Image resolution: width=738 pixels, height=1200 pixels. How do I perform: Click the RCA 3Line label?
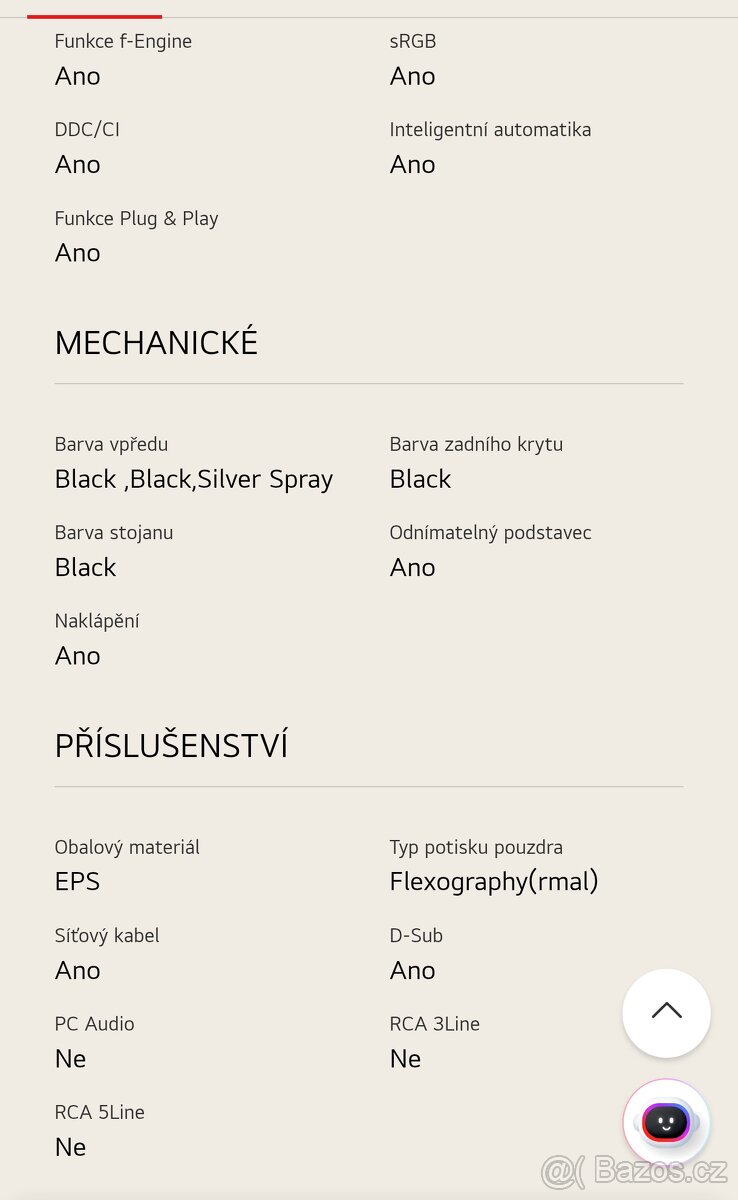pyautogui.click(x=434, y=1024)
